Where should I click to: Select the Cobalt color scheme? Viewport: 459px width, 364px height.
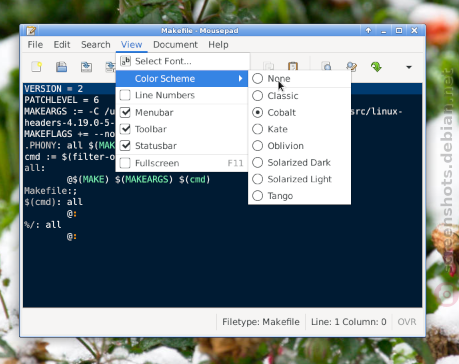[x=299, y=112]
